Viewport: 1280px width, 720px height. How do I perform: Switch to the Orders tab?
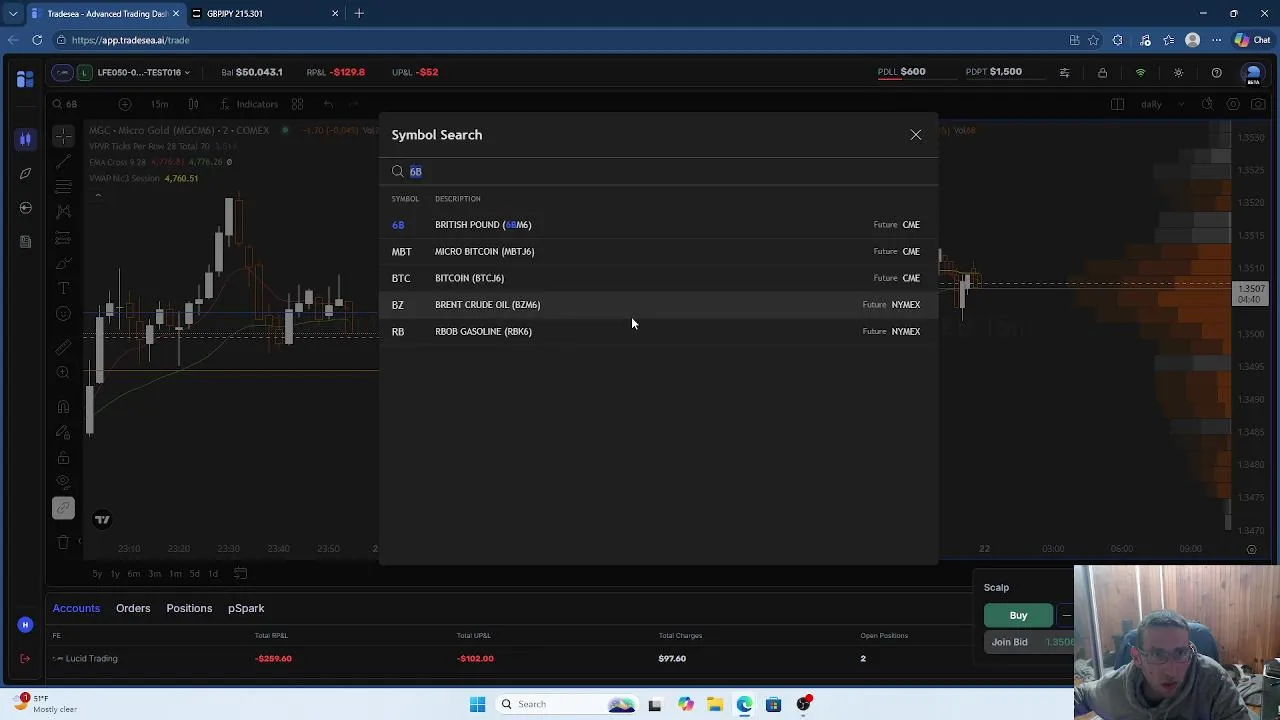(133, 608)
